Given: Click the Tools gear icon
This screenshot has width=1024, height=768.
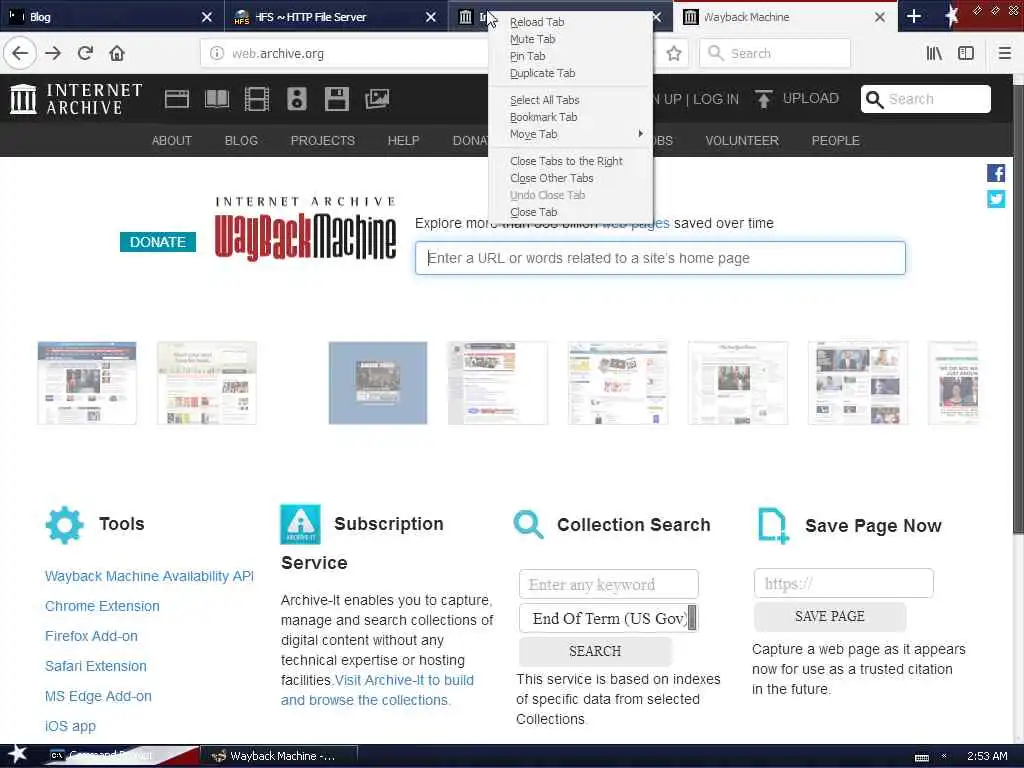Looking at the screenshot, I should tap(65, 524).
